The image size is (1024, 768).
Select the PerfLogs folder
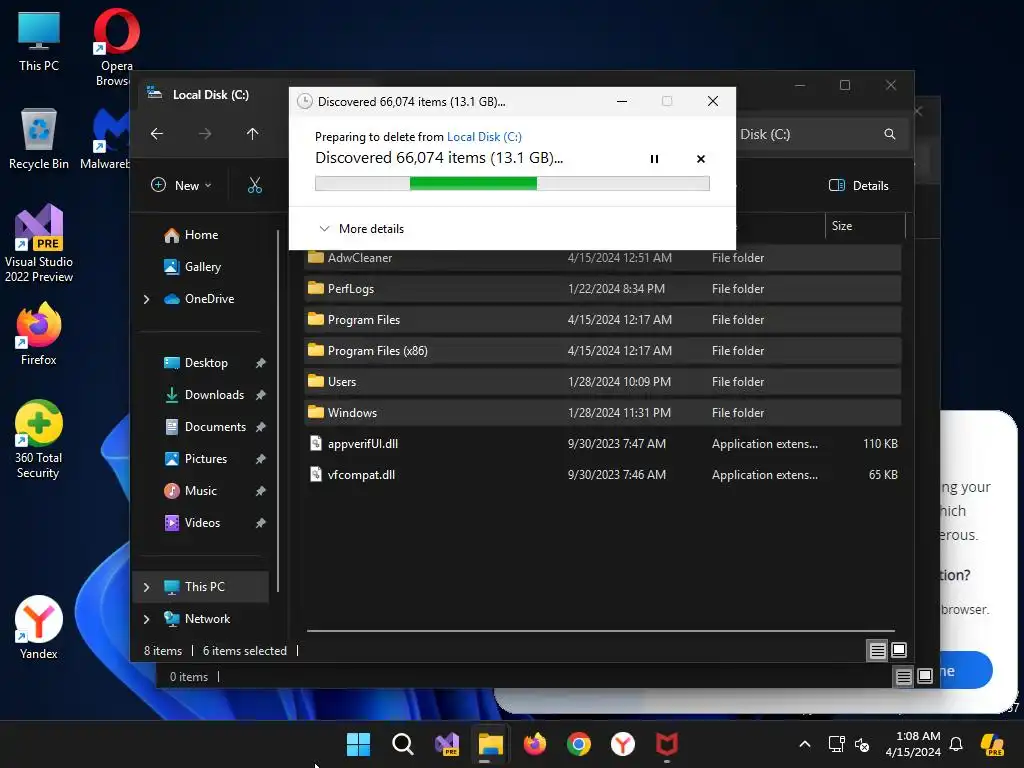point(602,289)
